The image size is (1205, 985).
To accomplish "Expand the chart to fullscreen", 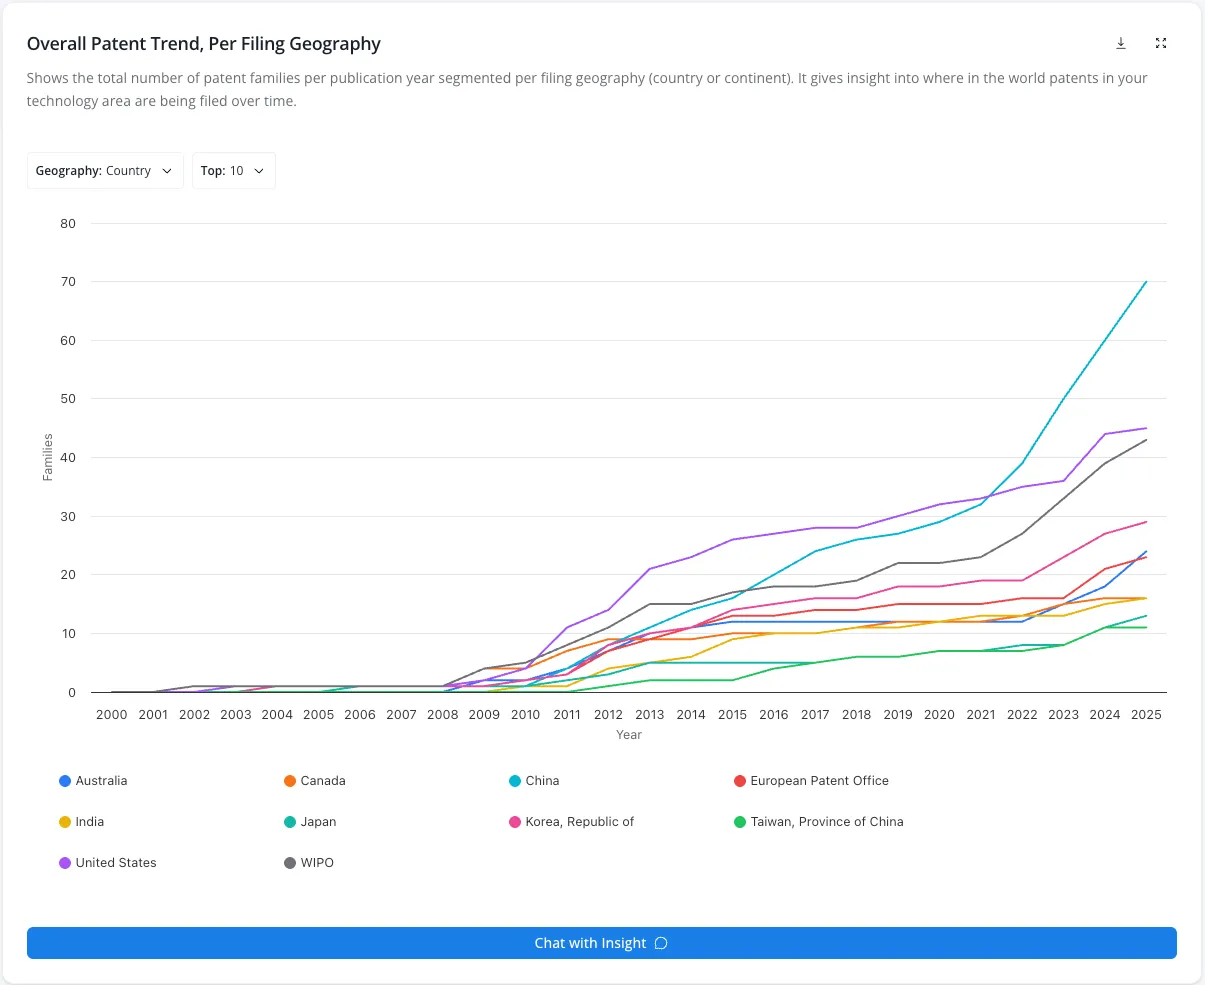I will [x=1161, y=43].
